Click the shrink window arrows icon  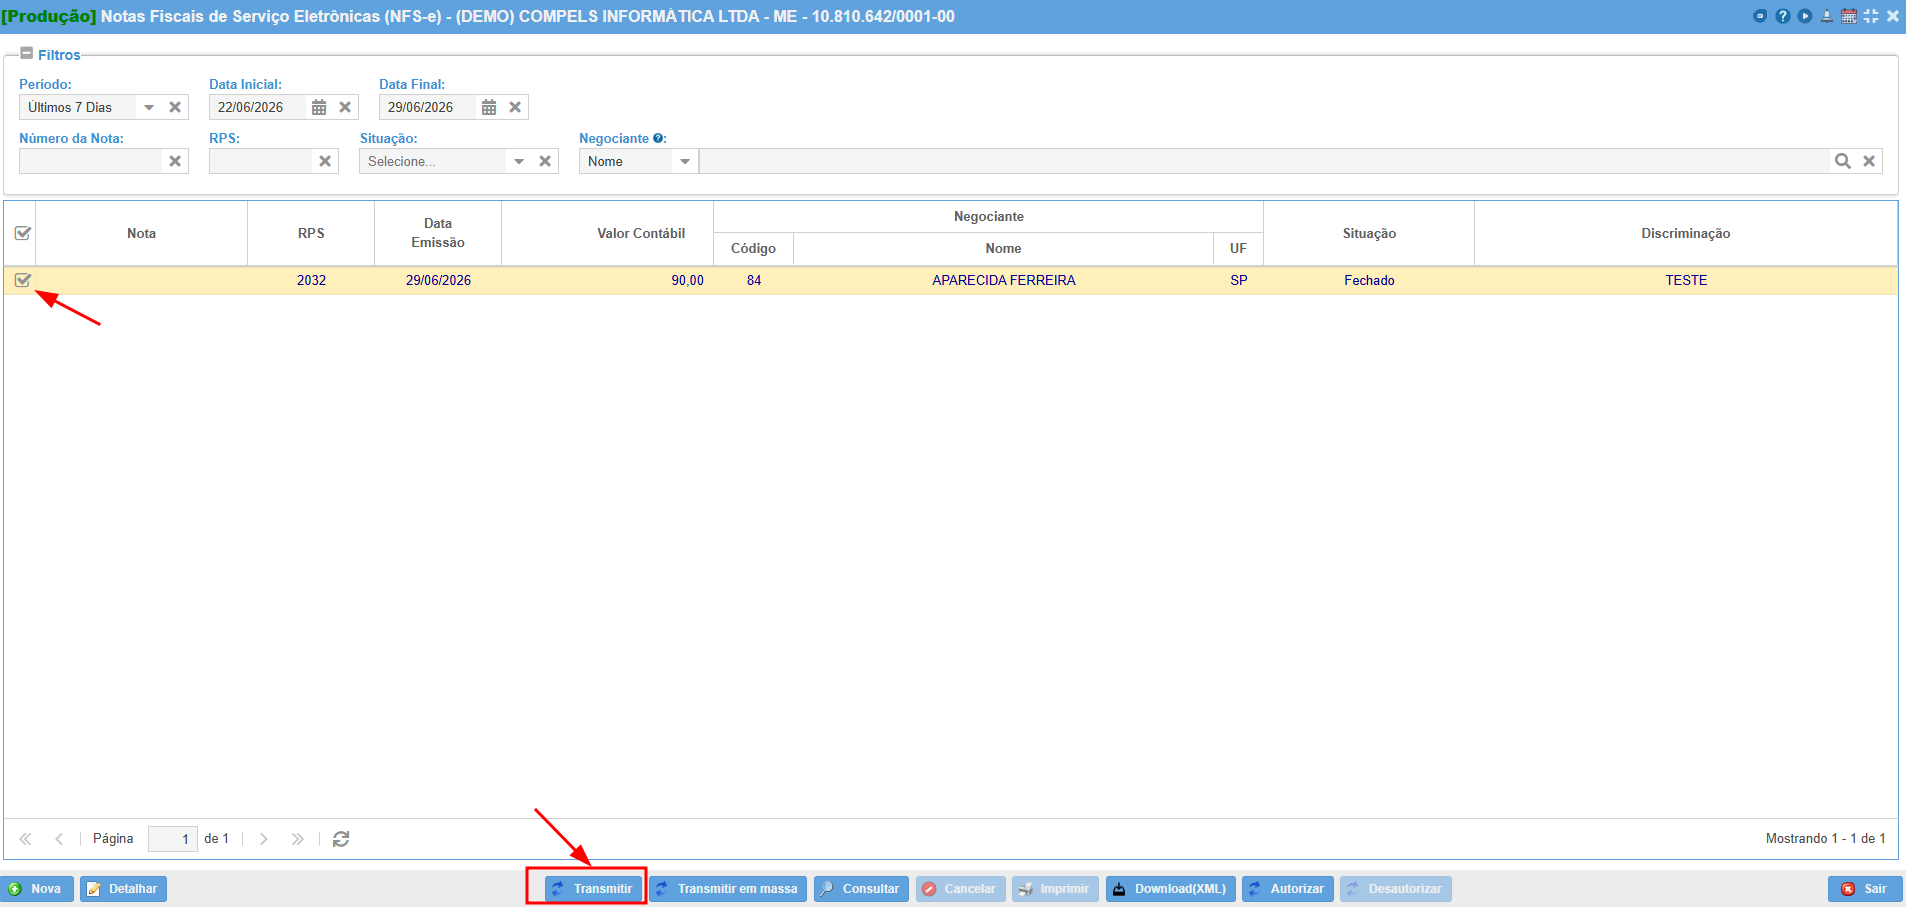point(1871,16)
